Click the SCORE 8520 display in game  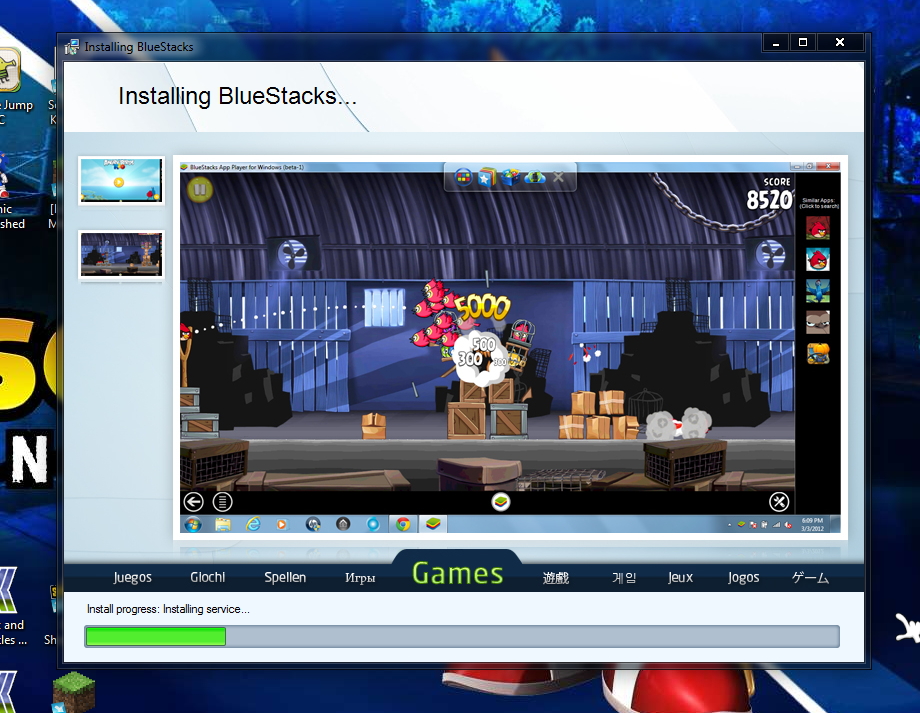tap(769, 194)
